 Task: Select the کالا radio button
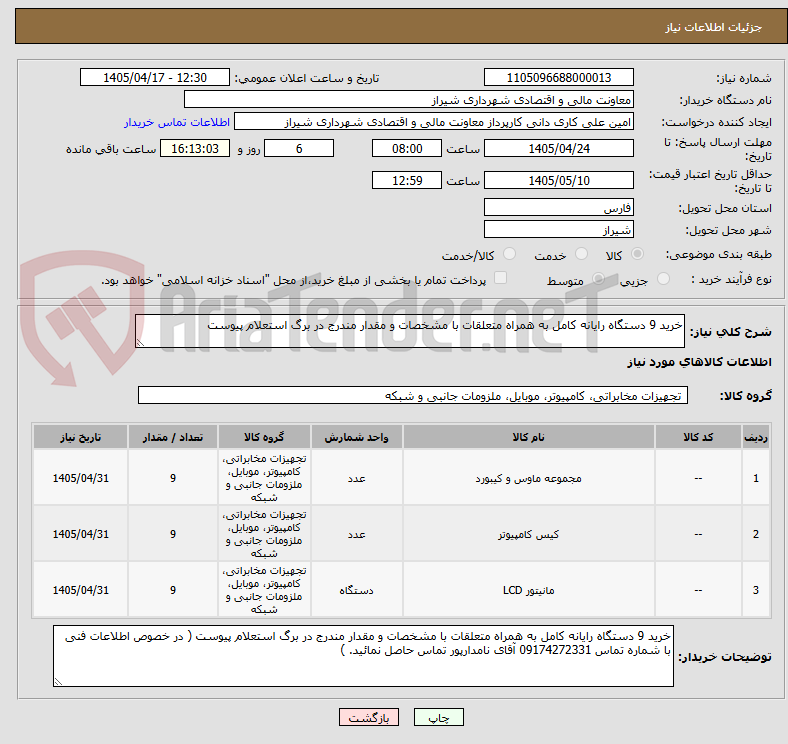(x=637, y=254)
